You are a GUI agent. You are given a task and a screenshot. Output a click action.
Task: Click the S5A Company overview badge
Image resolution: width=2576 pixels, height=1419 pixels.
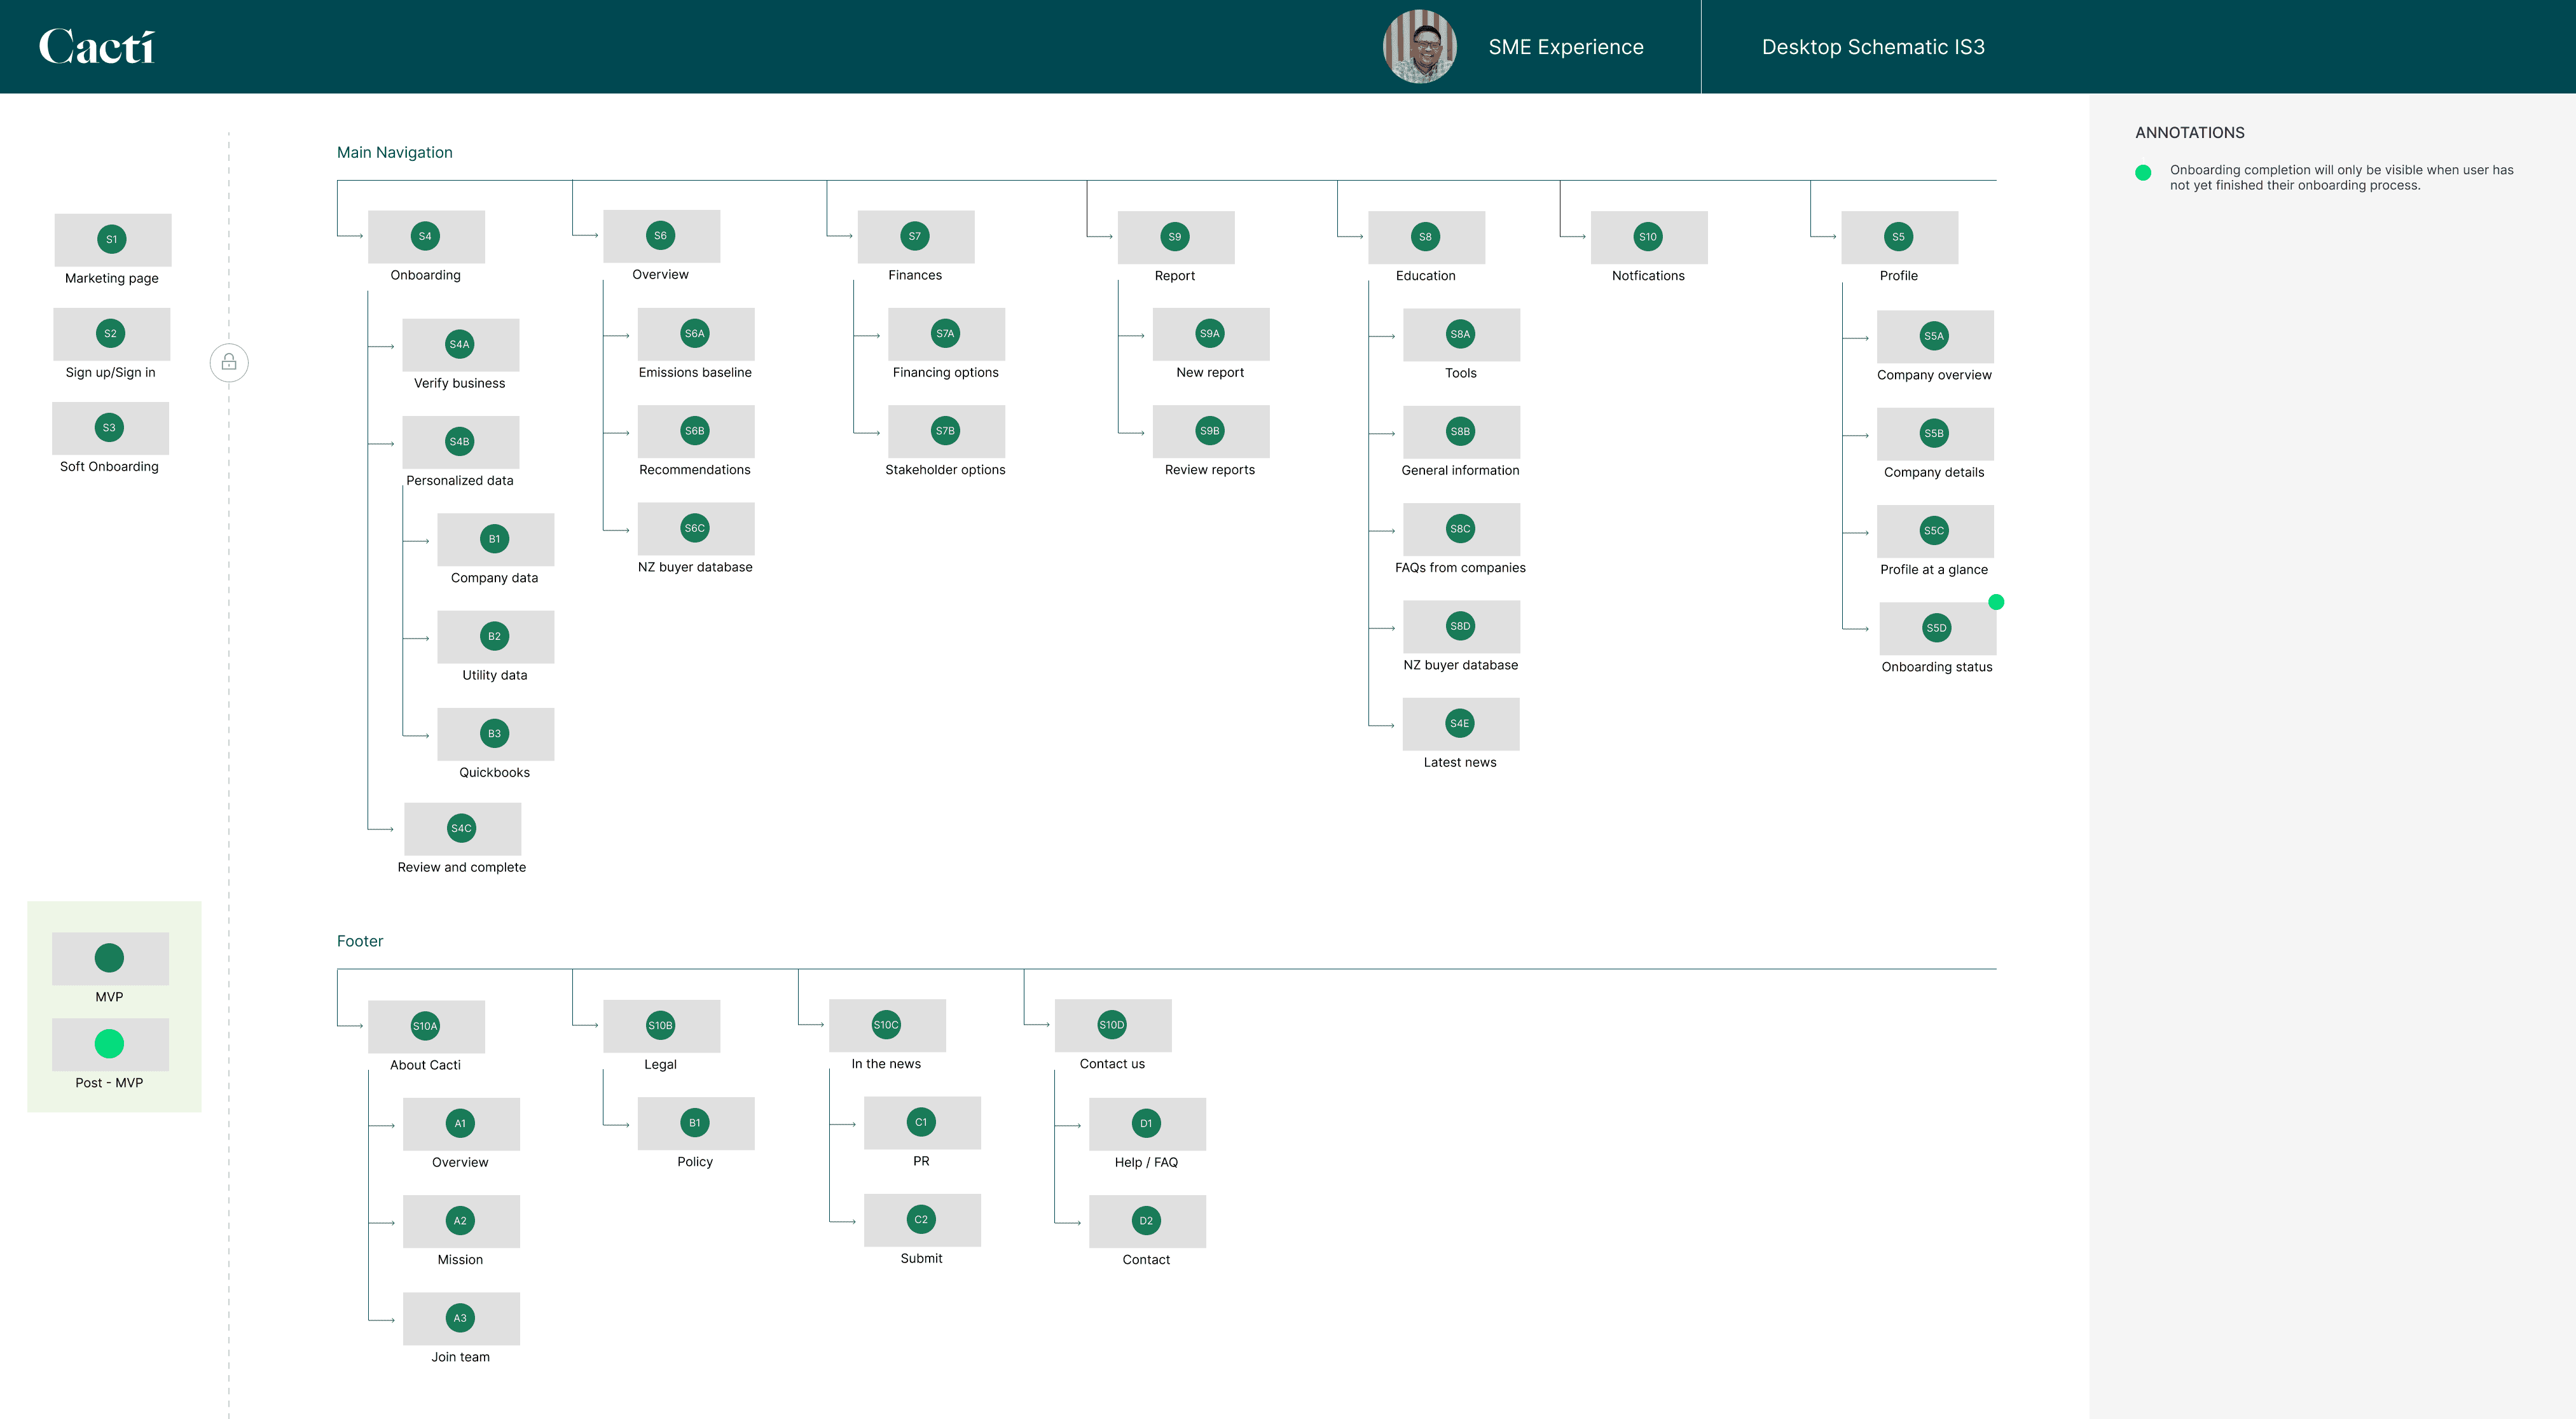pyautogui.click(x=1935, y=336)
